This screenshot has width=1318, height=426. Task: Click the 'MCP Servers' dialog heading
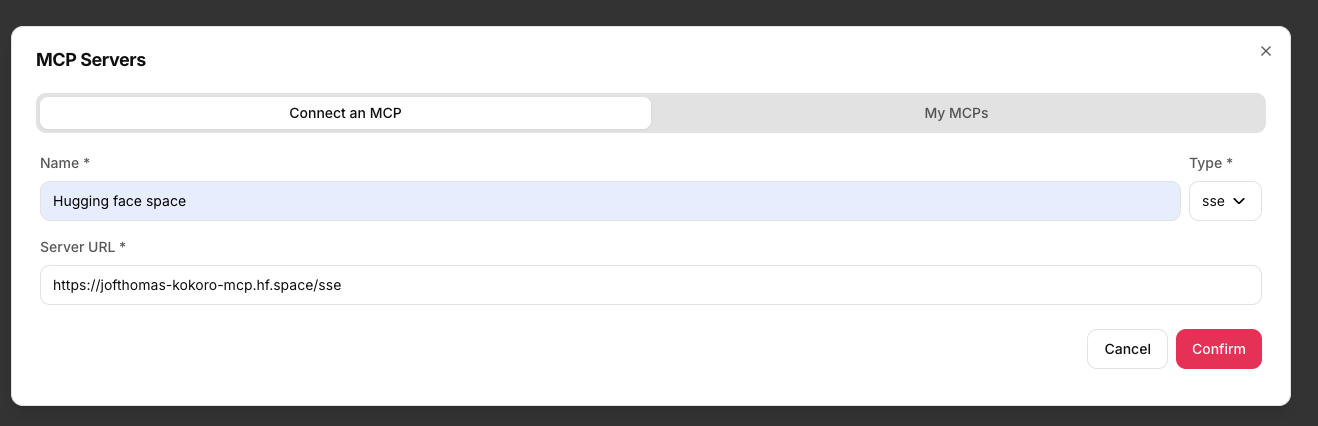(x=91, y=60)
